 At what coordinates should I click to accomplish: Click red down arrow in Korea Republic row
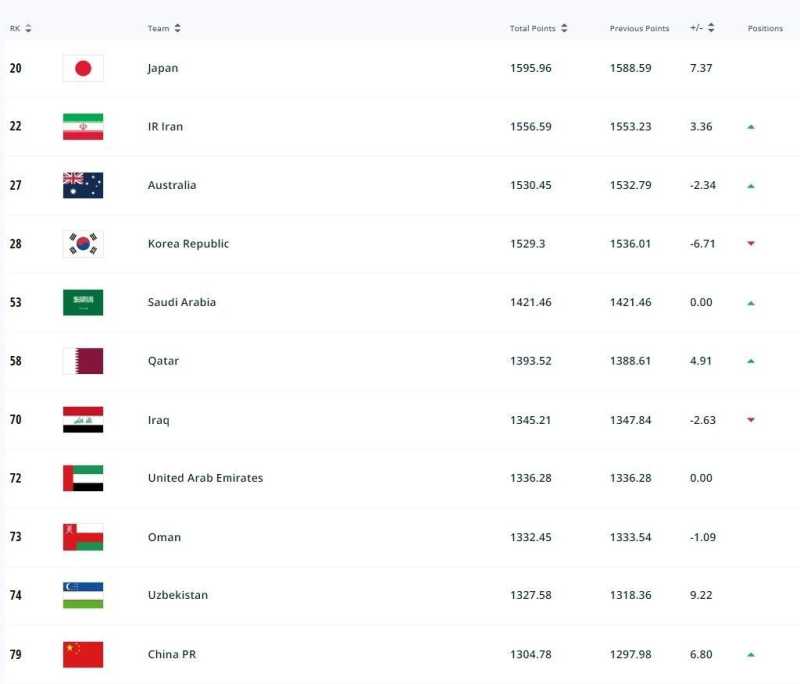pos(750,244)
